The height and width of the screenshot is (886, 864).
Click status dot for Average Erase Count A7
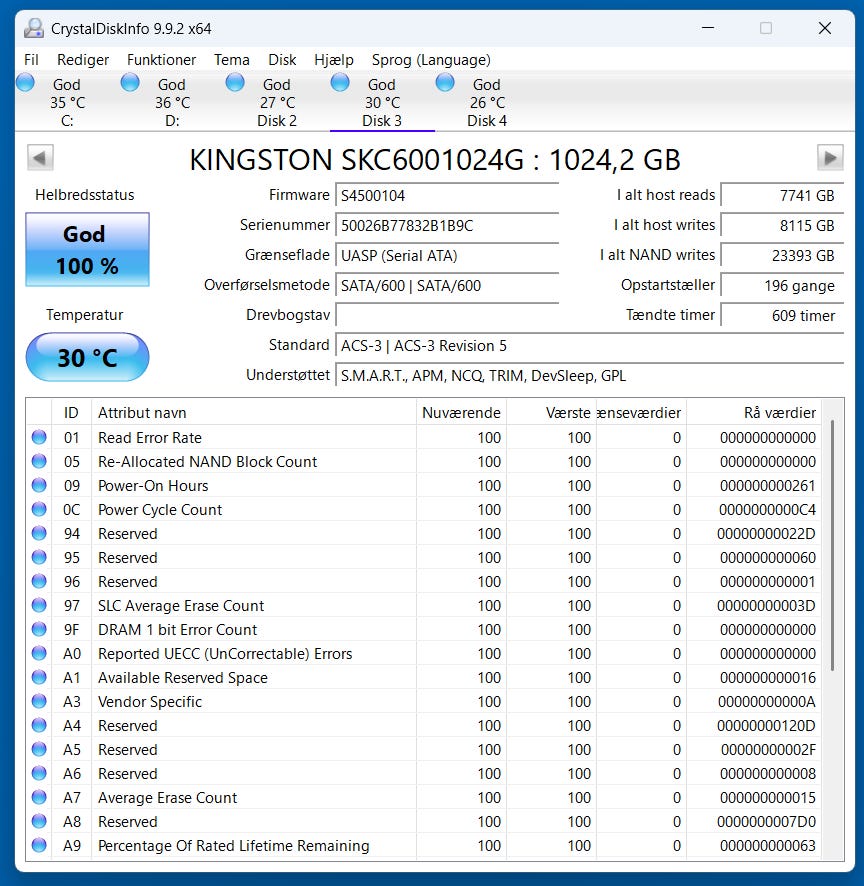[x=39, y=797]
